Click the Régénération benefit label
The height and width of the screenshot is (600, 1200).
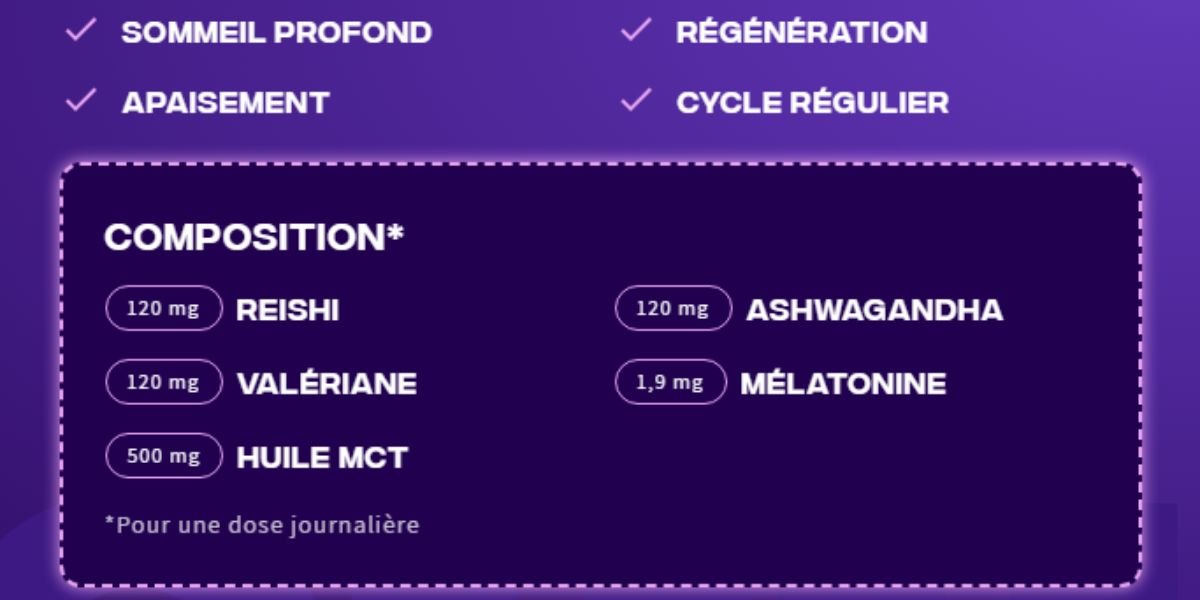click(x=802, y=32)
